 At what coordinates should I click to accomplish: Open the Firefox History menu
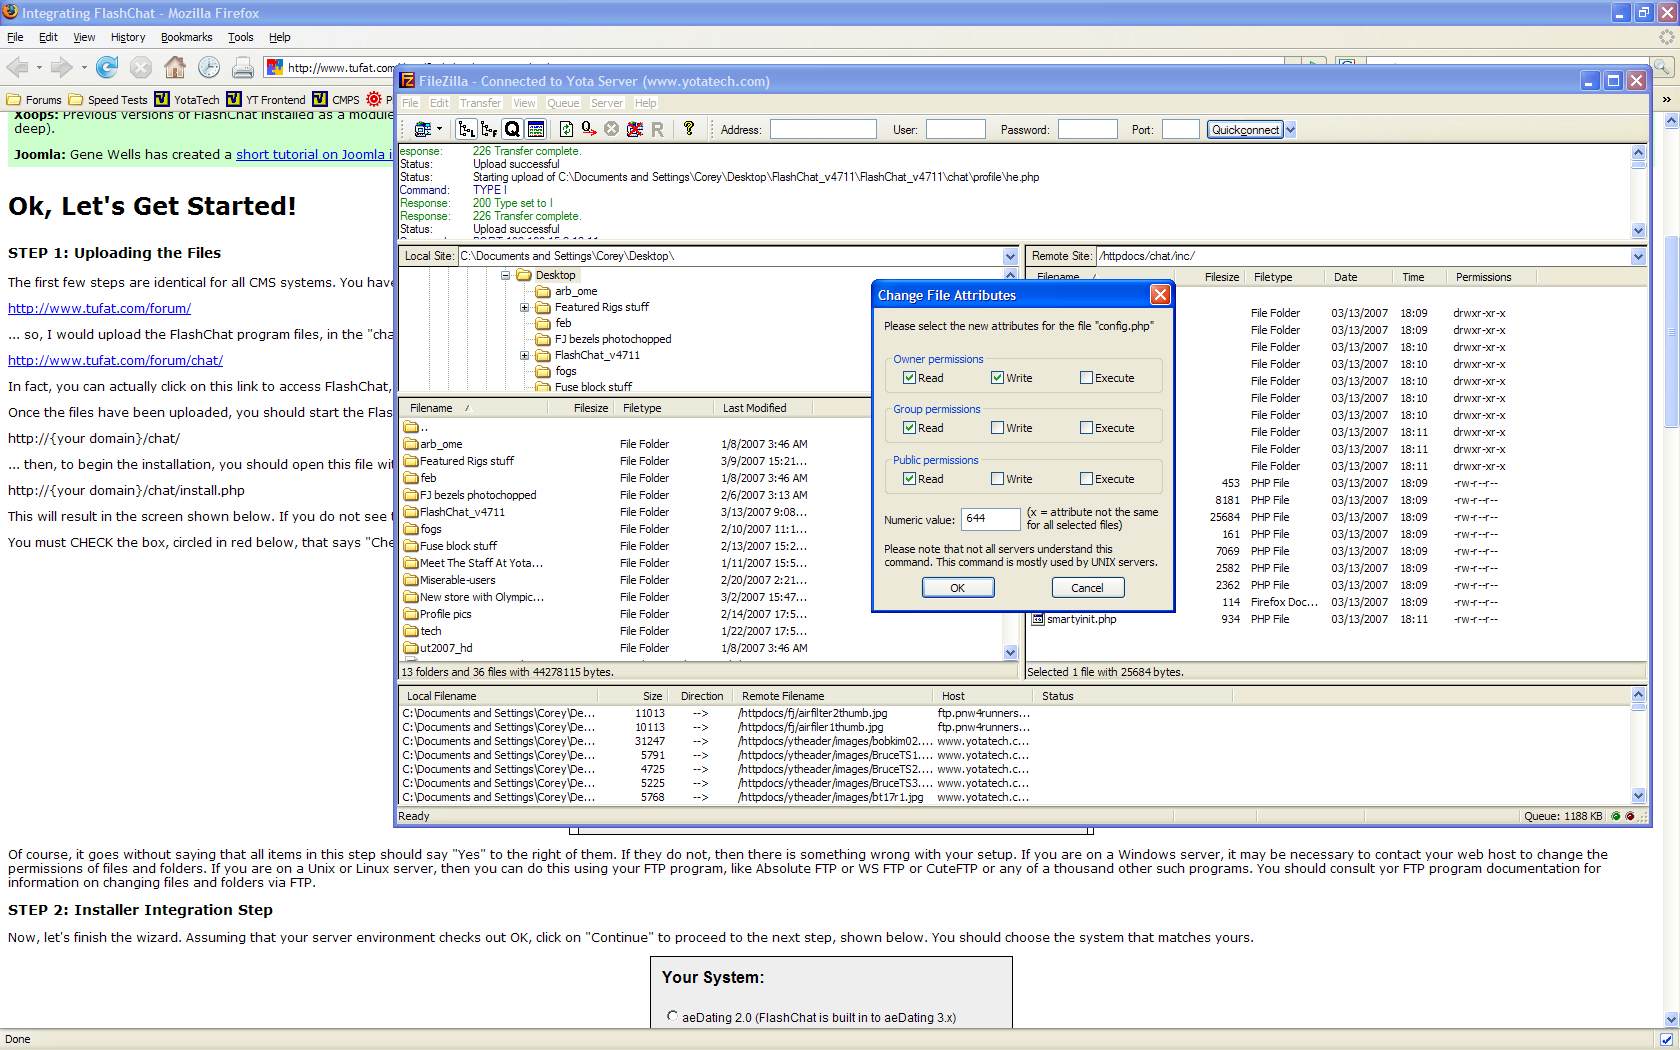coord(128,37)
